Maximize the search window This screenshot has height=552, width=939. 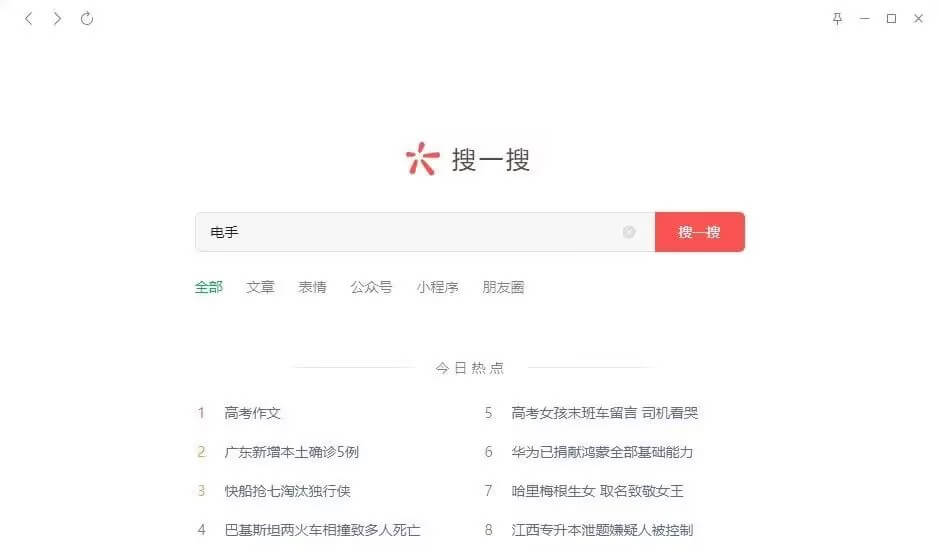pyautogui.click(x=891, y=19)
